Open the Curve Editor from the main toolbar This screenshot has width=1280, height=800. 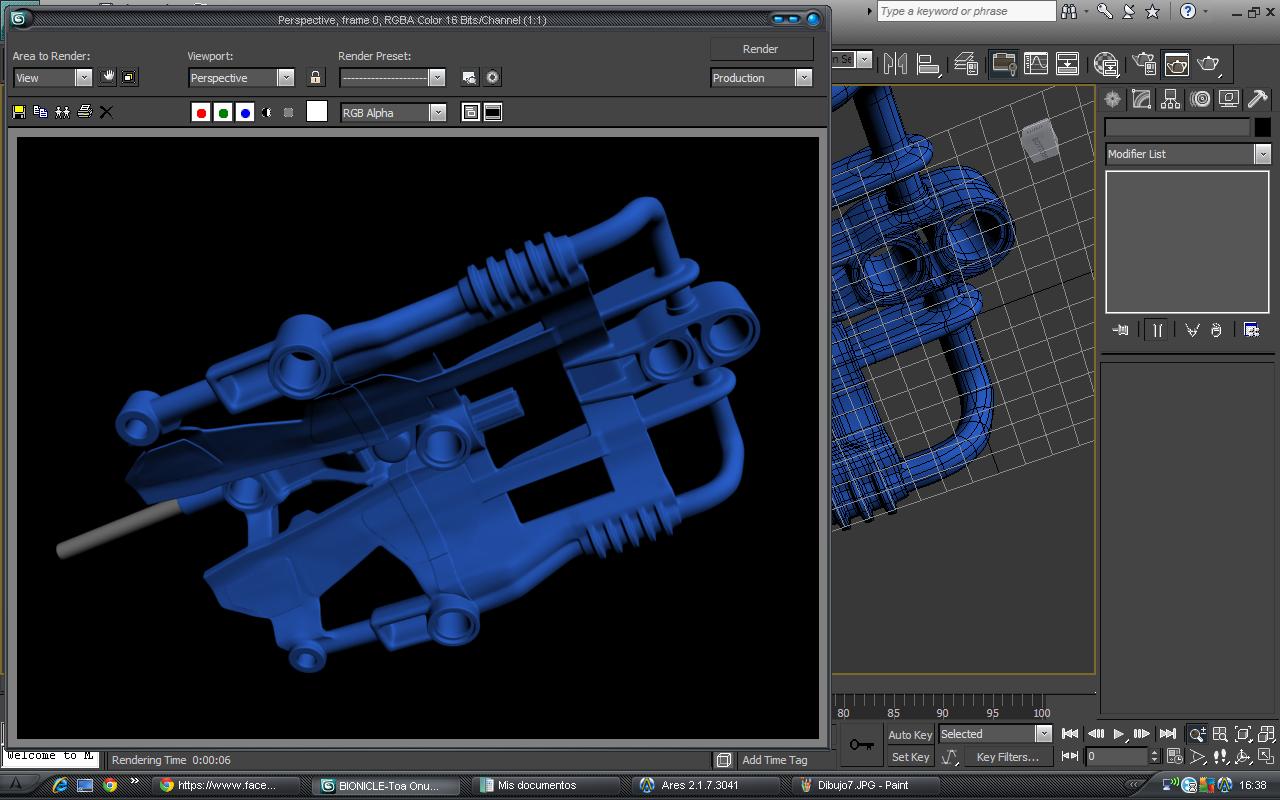[x=1035, y=64]
